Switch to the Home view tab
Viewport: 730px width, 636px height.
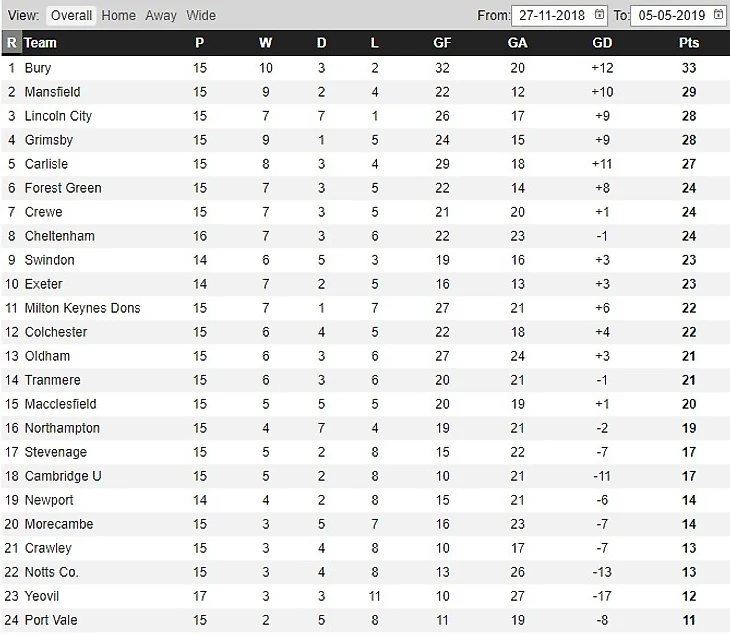coord(118,15)
